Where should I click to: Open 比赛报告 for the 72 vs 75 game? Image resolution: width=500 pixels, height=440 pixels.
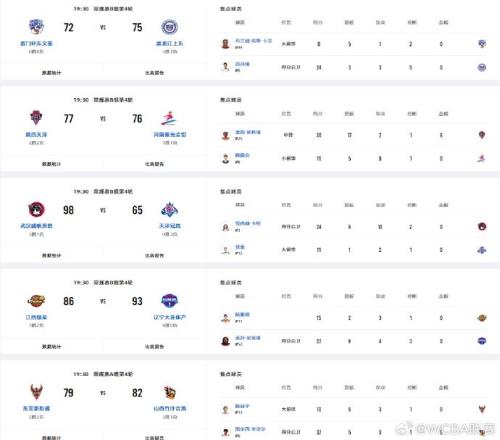point(154,73)
